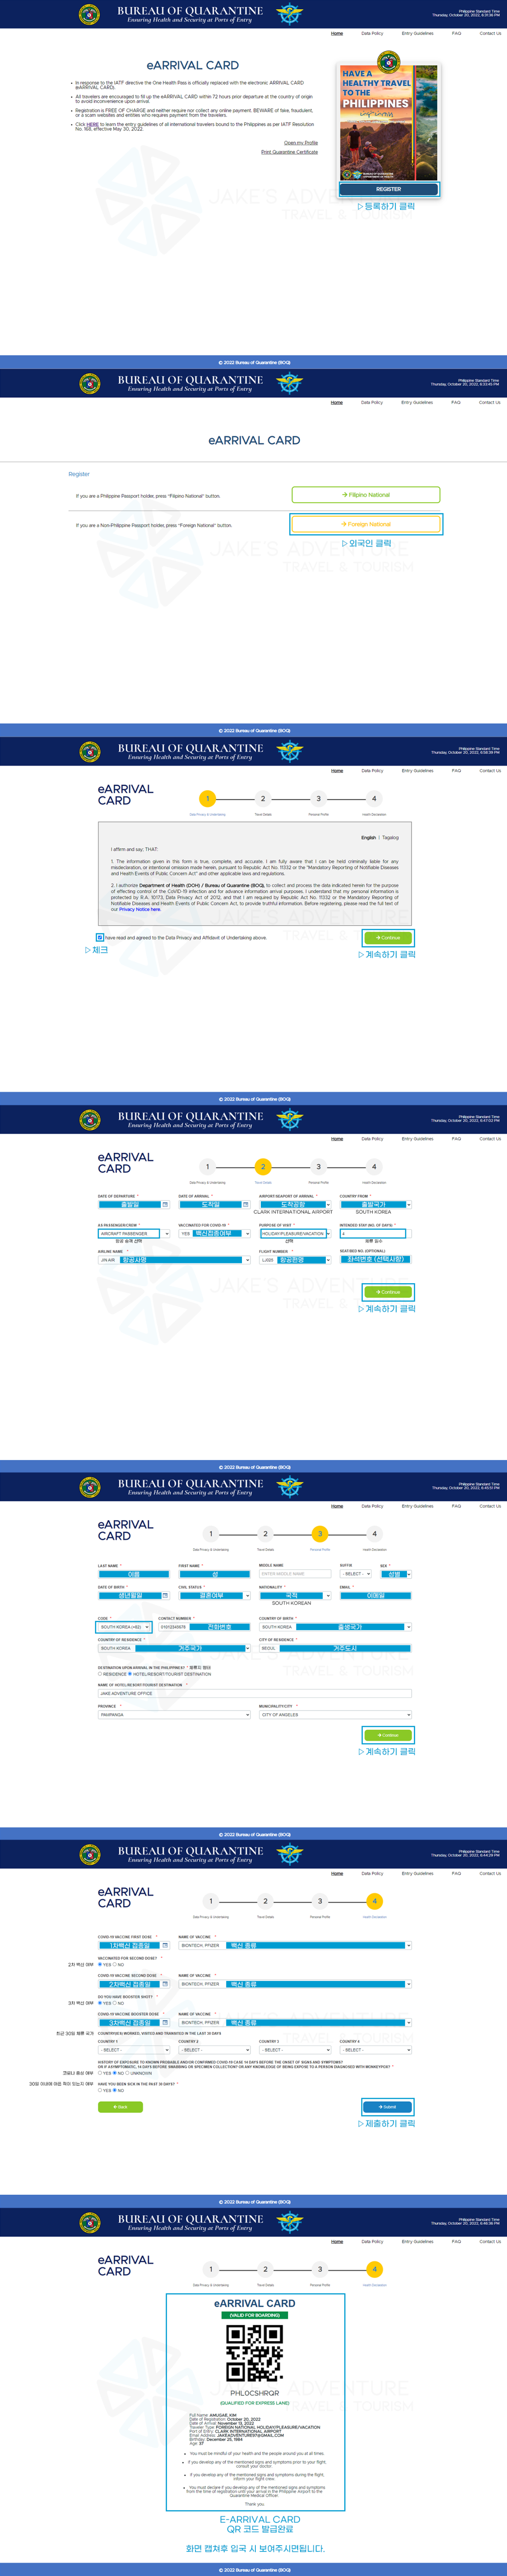
Task: Submit the Health Declaration form
Action: 387,2107
